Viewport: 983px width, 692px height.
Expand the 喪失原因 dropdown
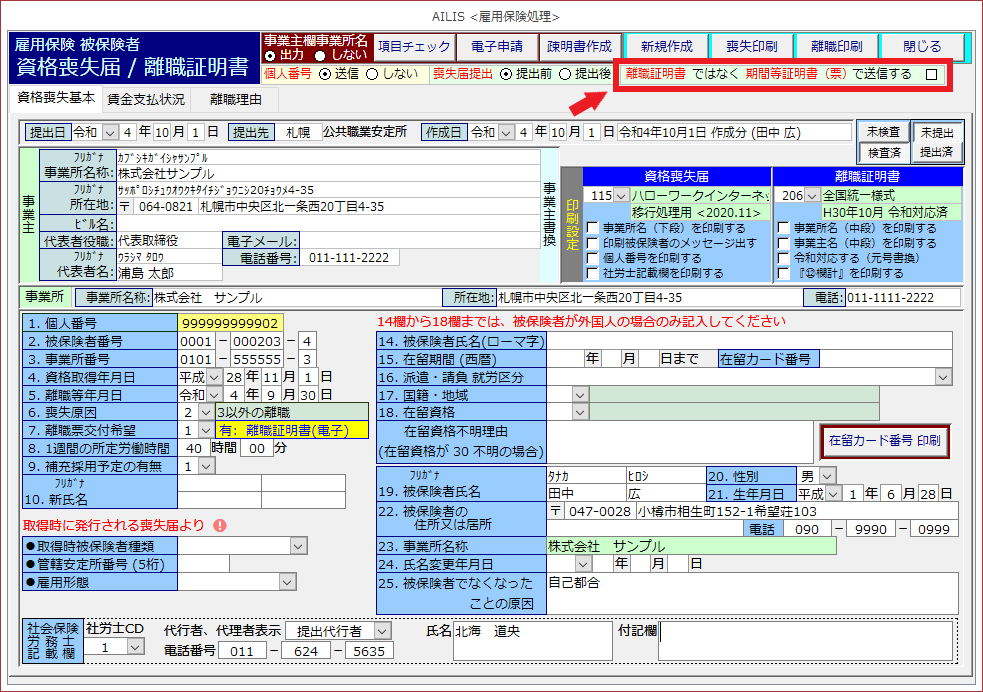coord(205,411)
